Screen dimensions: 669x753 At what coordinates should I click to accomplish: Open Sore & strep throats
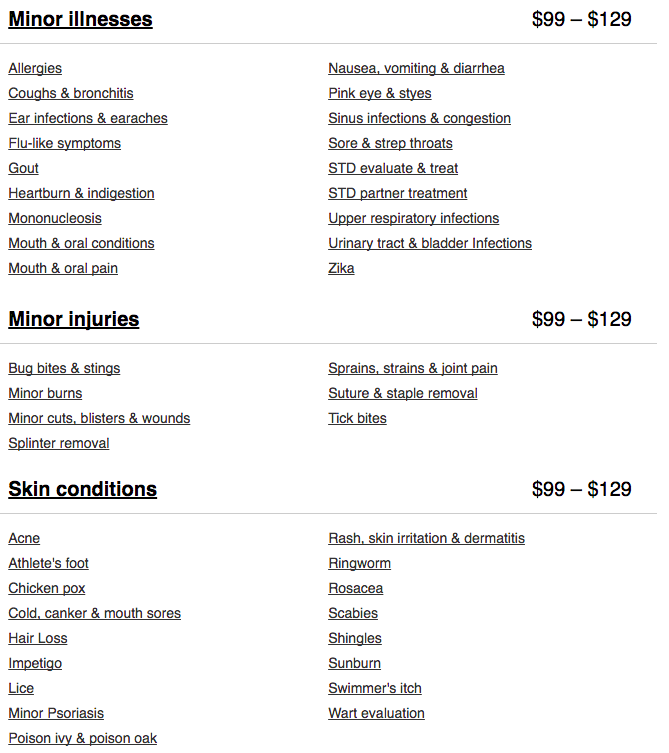click(390, 143)
